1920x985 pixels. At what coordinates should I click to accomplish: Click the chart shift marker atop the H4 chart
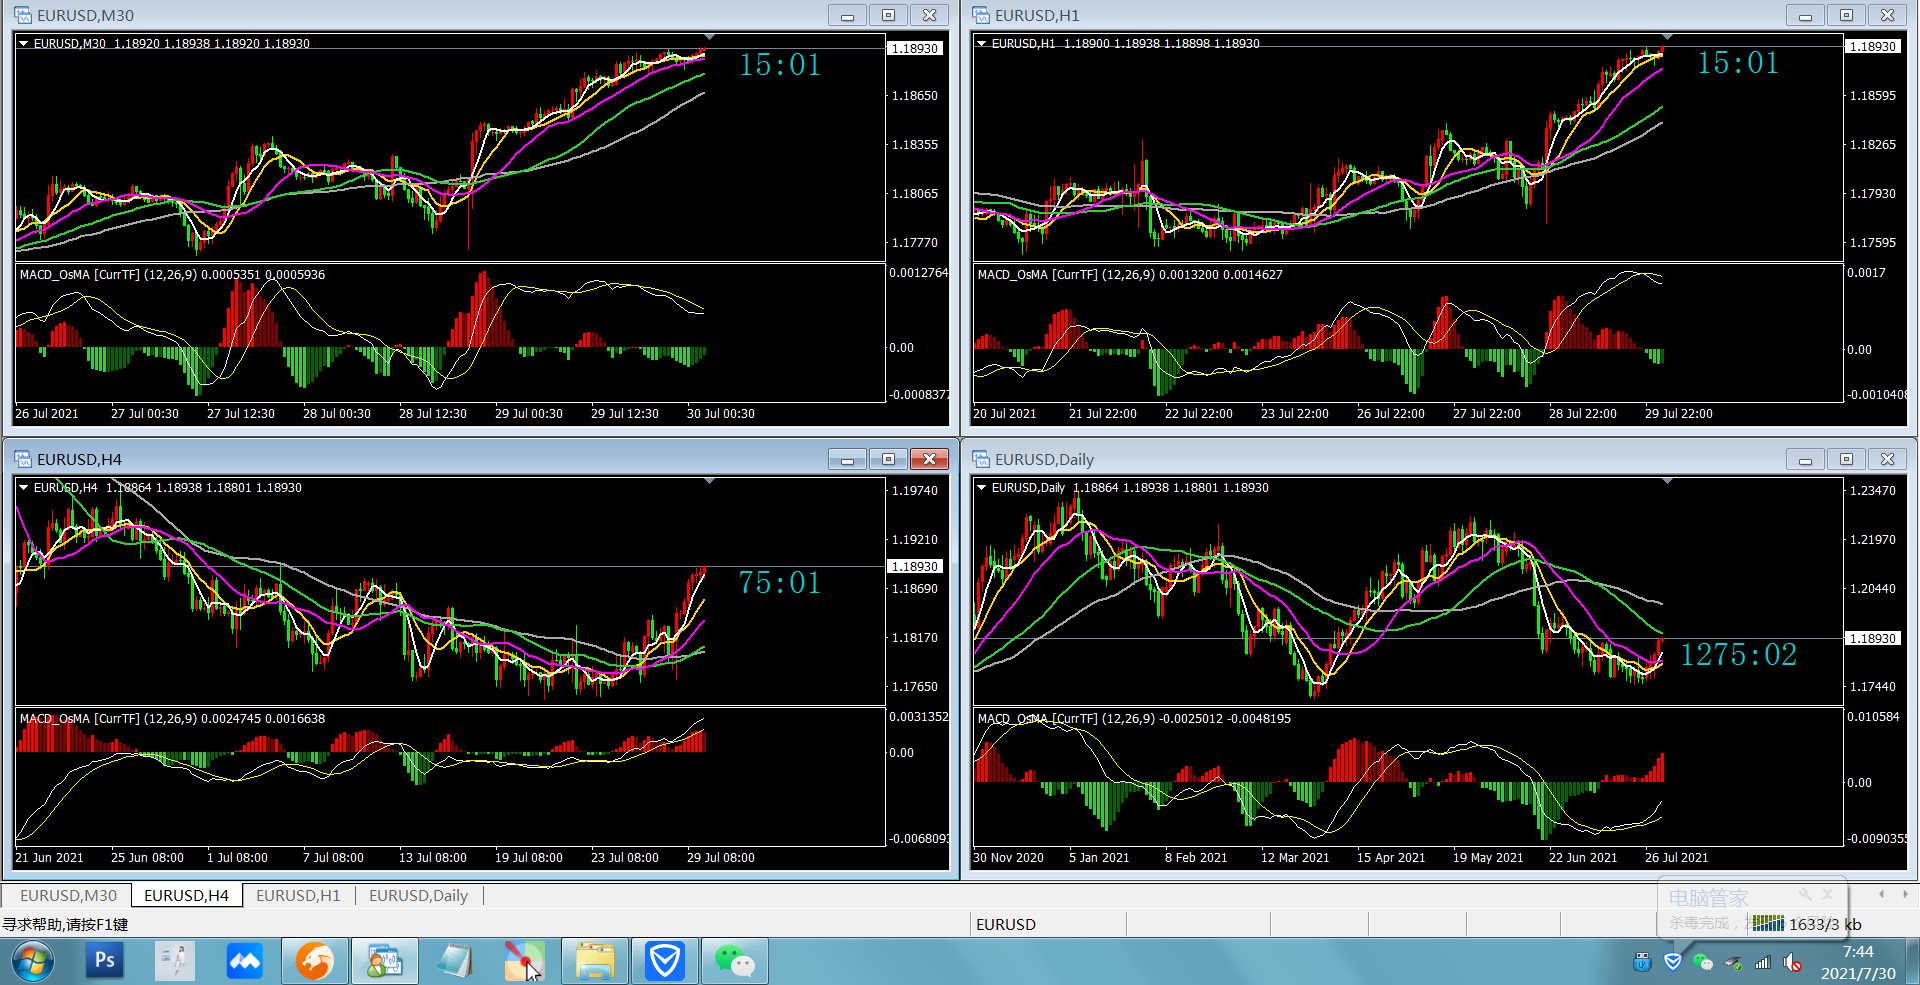tap(709, 481)
